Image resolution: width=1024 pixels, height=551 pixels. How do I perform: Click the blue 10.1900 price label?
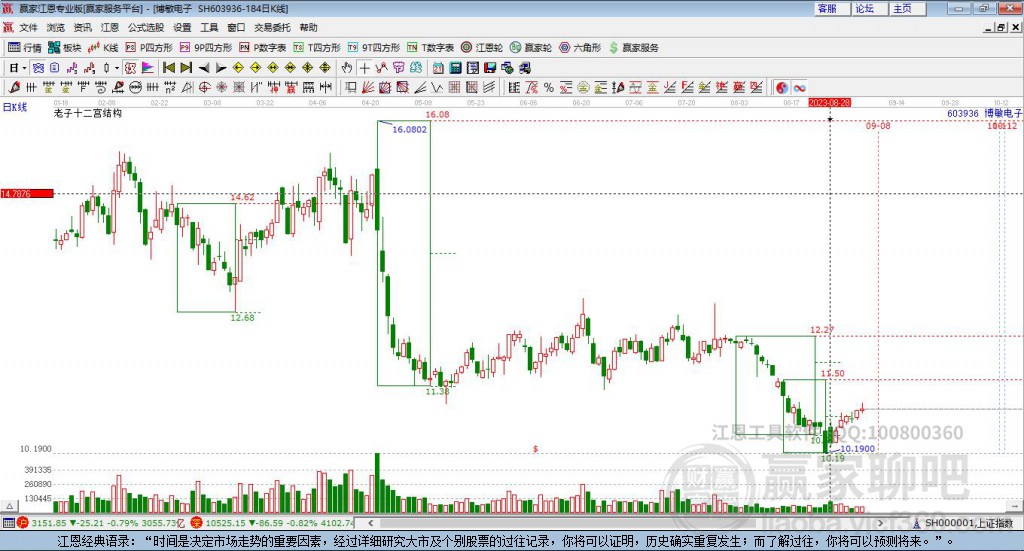click(857, 449)
